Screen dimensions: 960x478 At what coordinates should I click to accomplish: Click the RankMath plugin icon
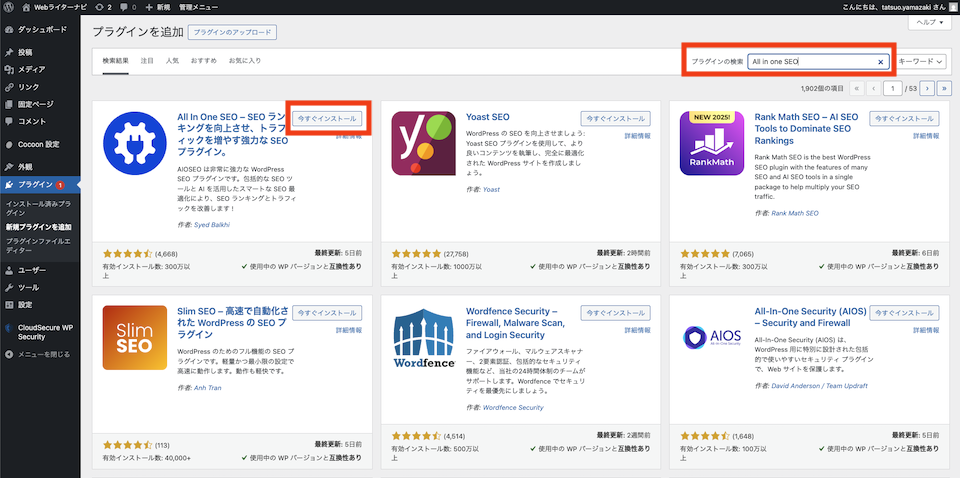[712, 143]
